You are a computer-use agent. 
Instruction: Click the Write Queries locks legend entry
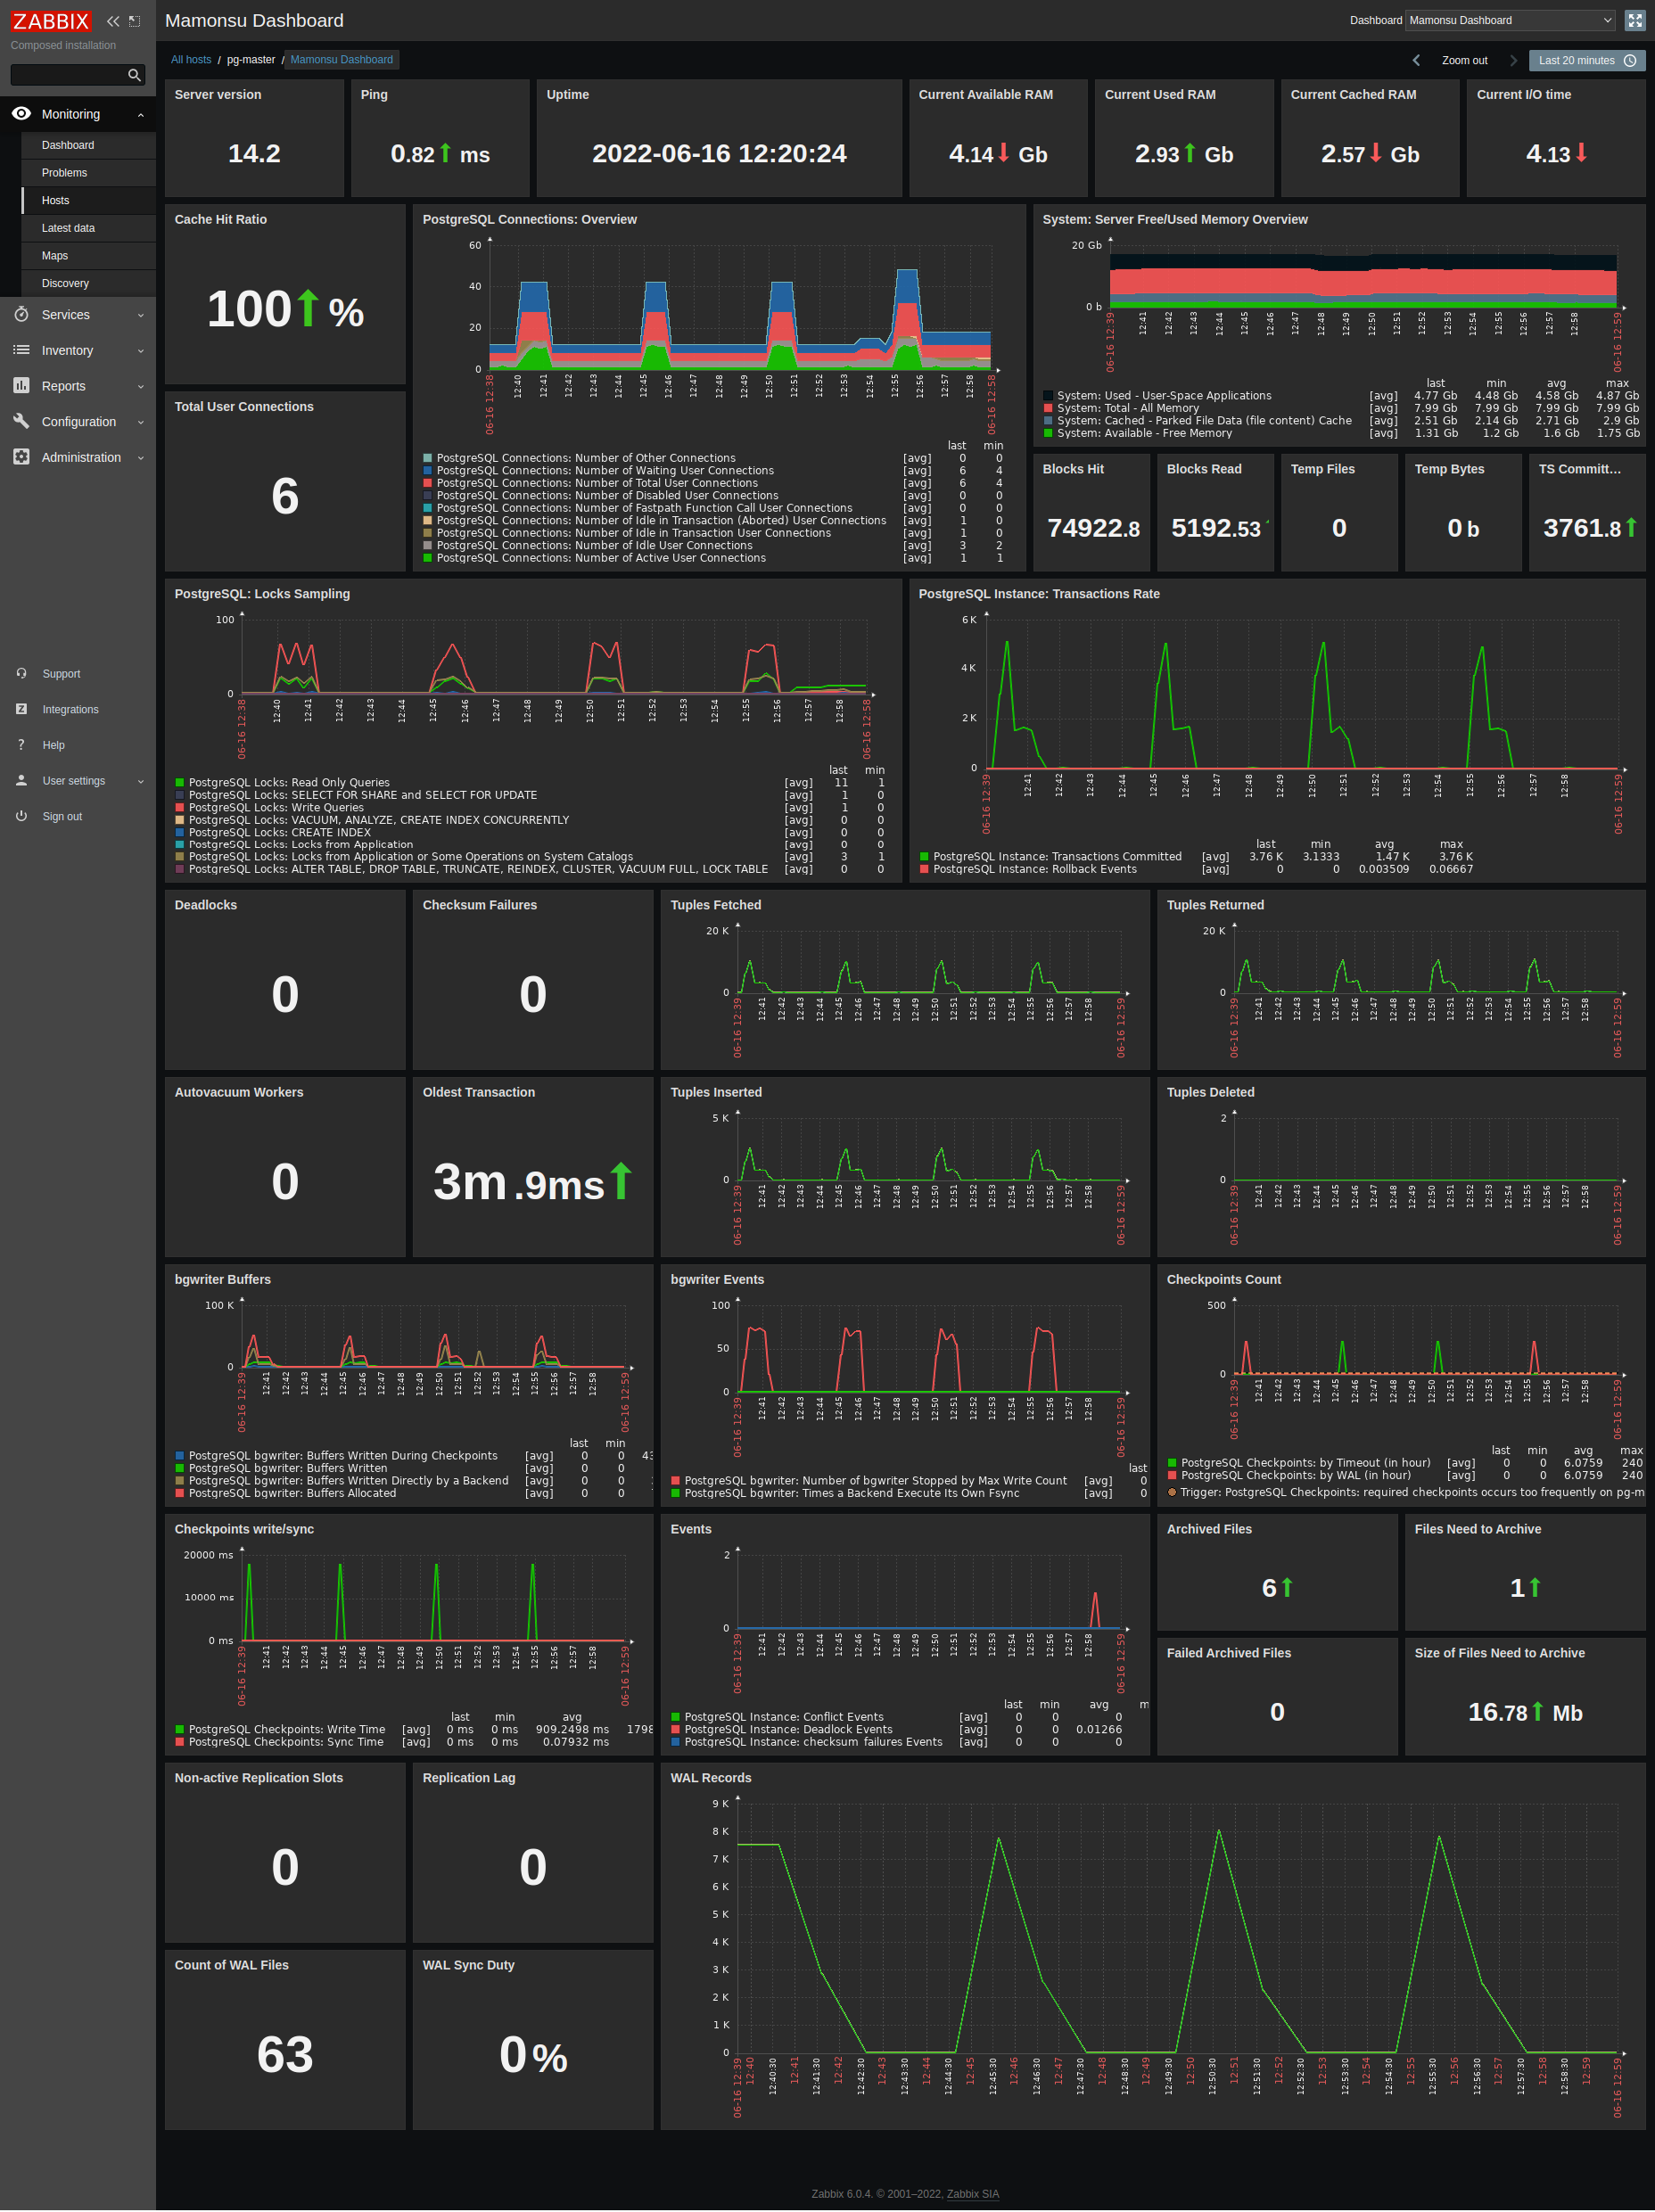tap(276, 808)
